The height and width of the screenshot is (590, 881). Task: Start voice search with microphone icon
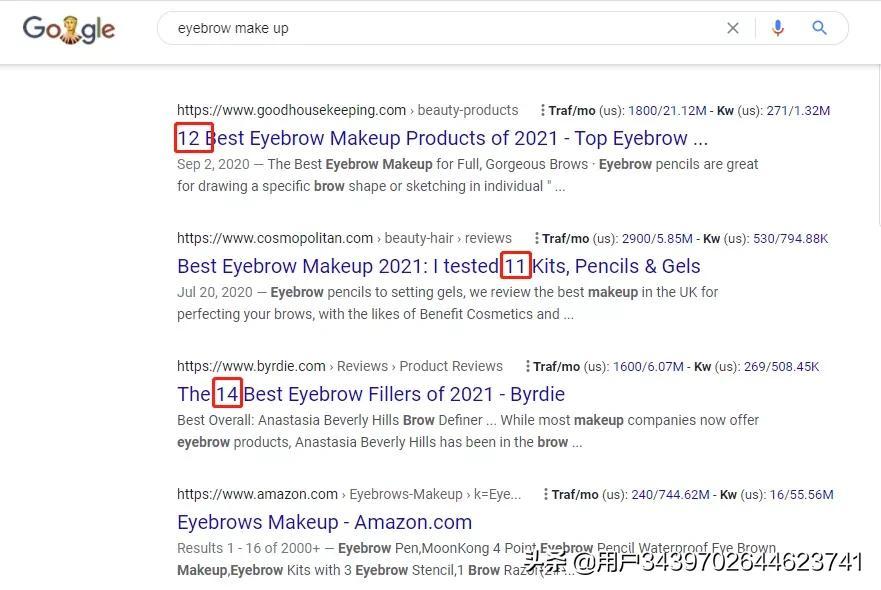[778, 28]
